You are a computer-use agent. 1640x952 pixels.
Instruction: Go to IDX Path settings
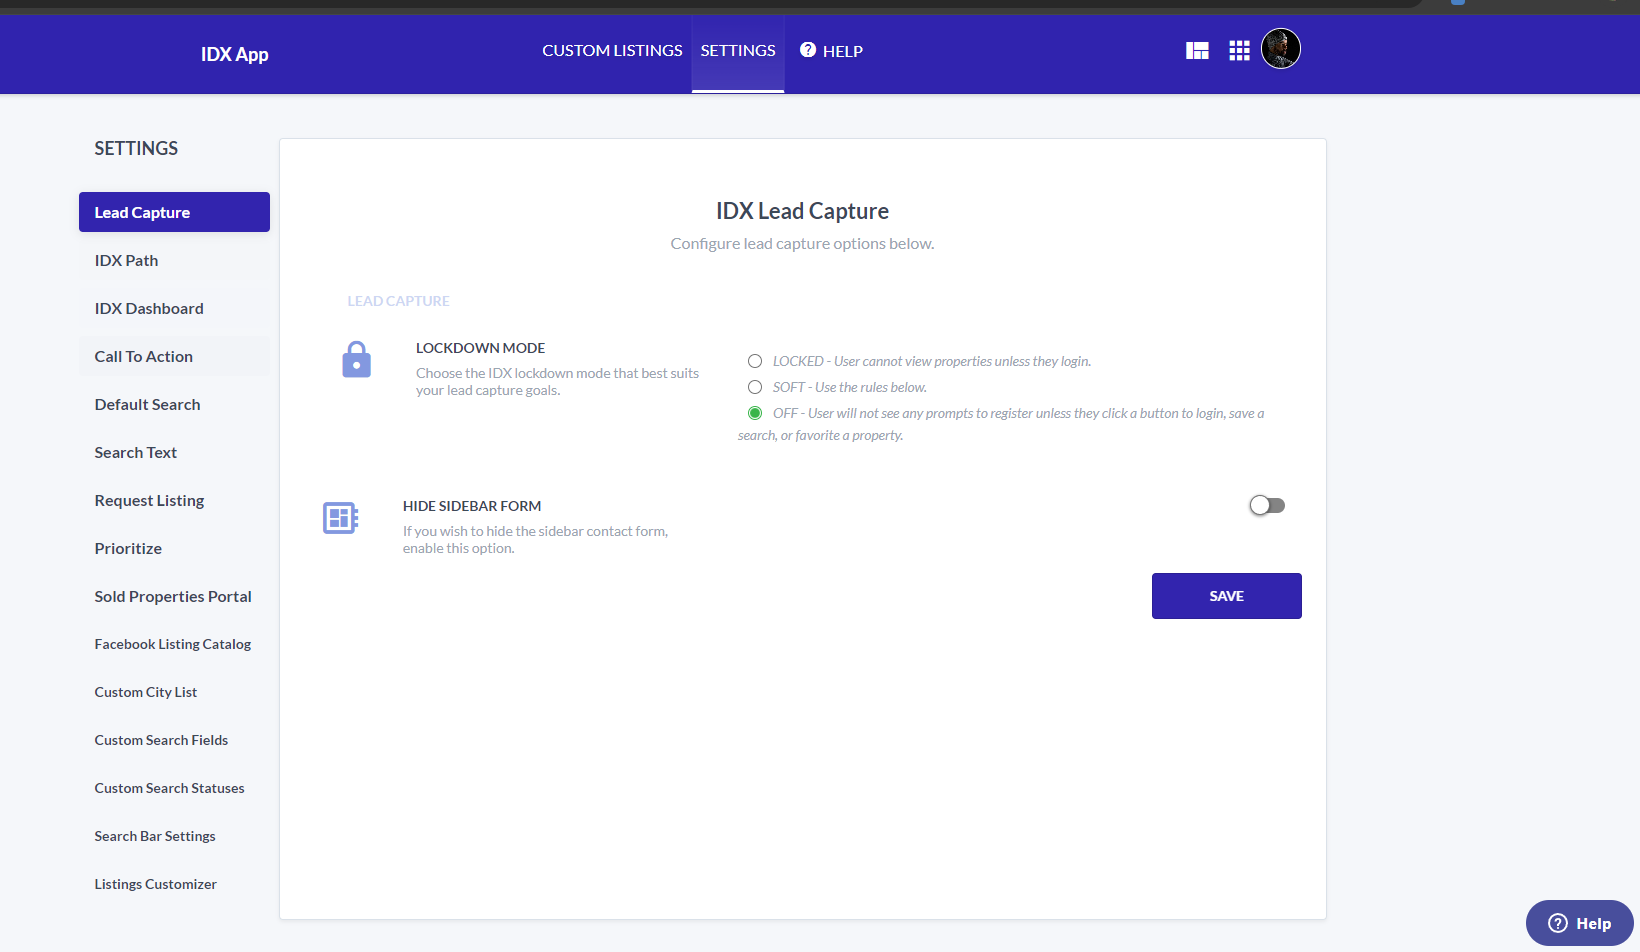click(126, 261)
